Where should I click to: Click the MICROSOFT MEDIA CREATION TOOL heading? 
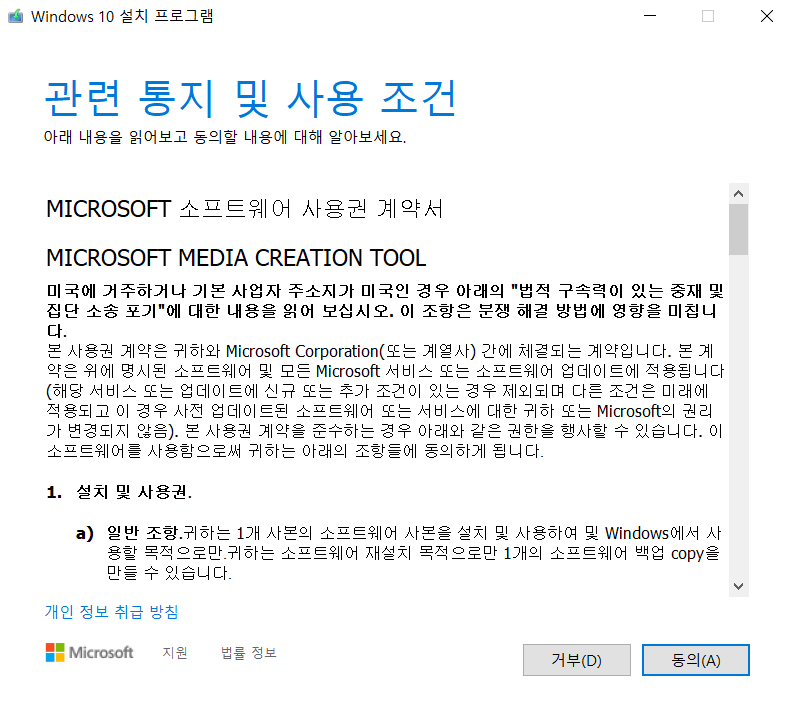pos(236,258)
